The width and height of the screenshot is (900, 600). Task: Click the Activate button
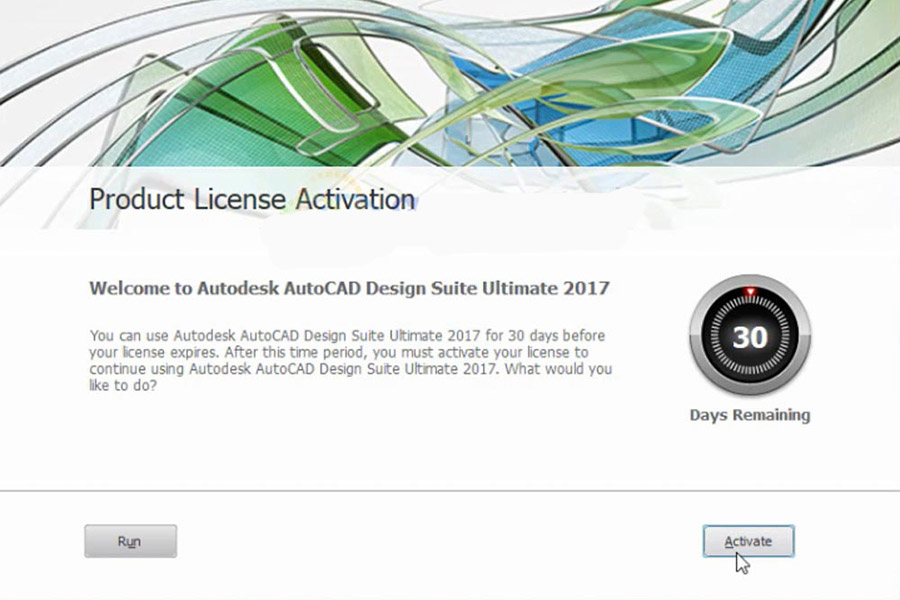[748, 541]
